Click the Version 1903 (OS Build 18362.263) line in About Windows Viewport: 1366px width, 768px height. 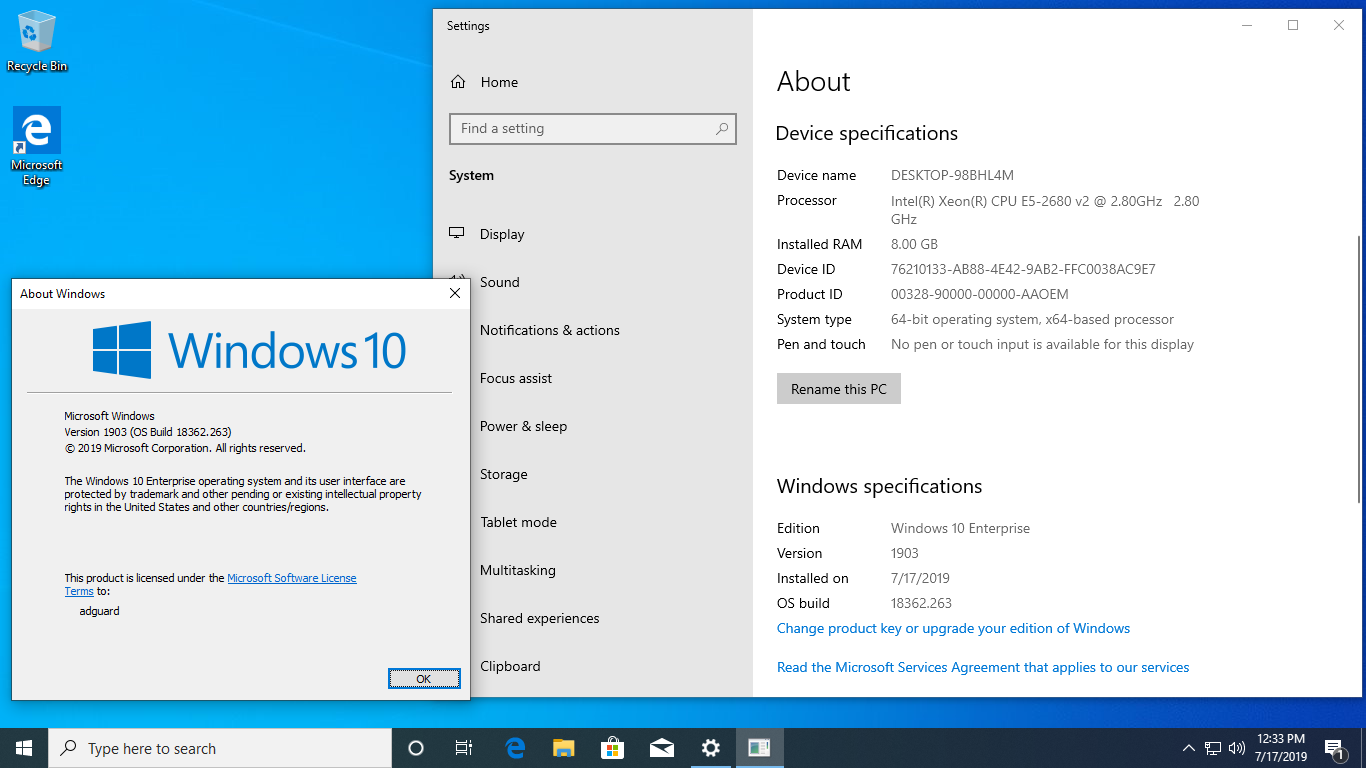[148, 432]
